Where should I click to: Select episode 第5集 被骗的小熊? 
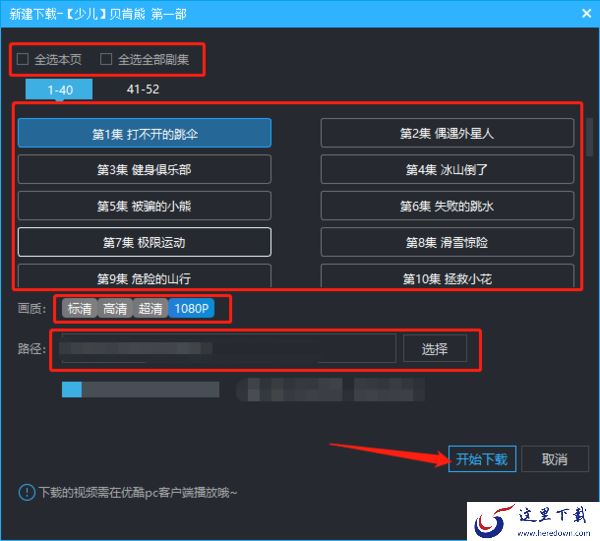[x=145, y=206]
